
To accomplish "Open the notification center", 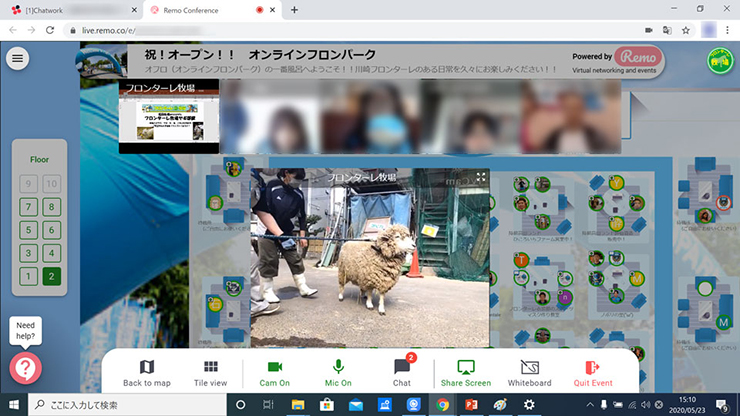I will click(723, 405).
